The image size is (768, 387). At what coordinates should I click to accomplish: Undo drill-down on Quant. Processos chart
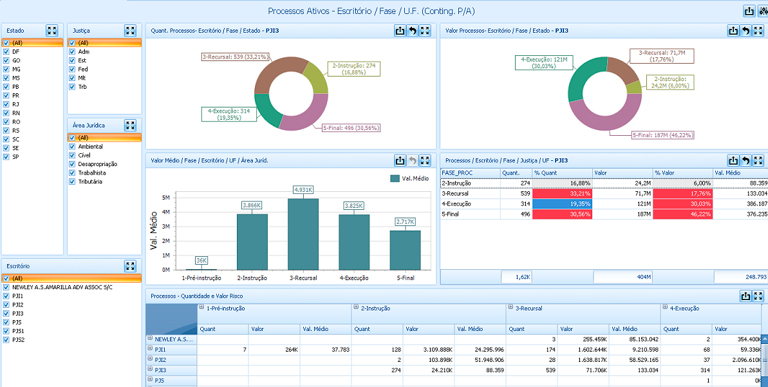click(x=412, y=30)
